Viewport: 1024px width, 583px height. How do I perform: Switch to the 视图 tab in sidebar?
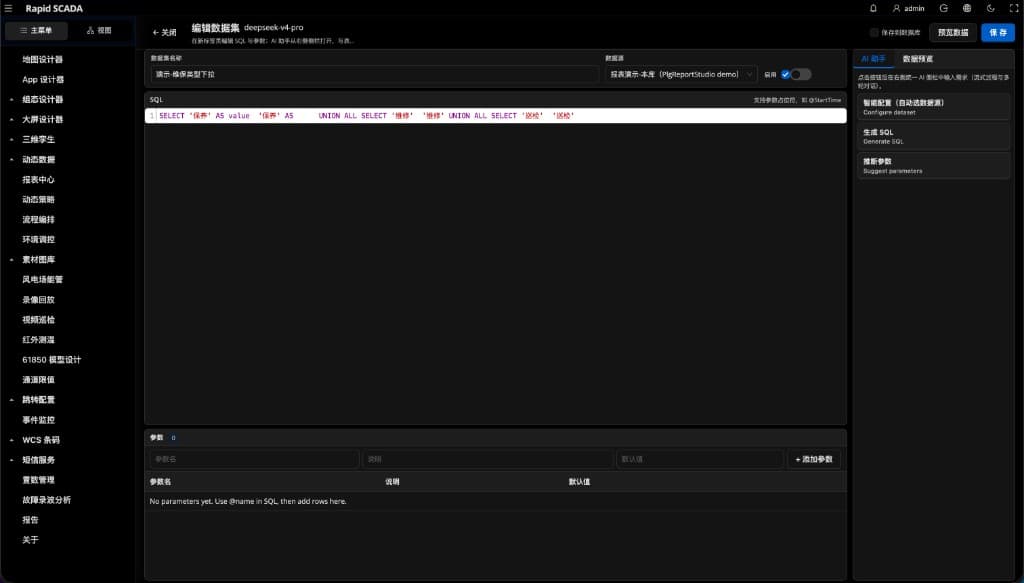click(x=99, y=31)
